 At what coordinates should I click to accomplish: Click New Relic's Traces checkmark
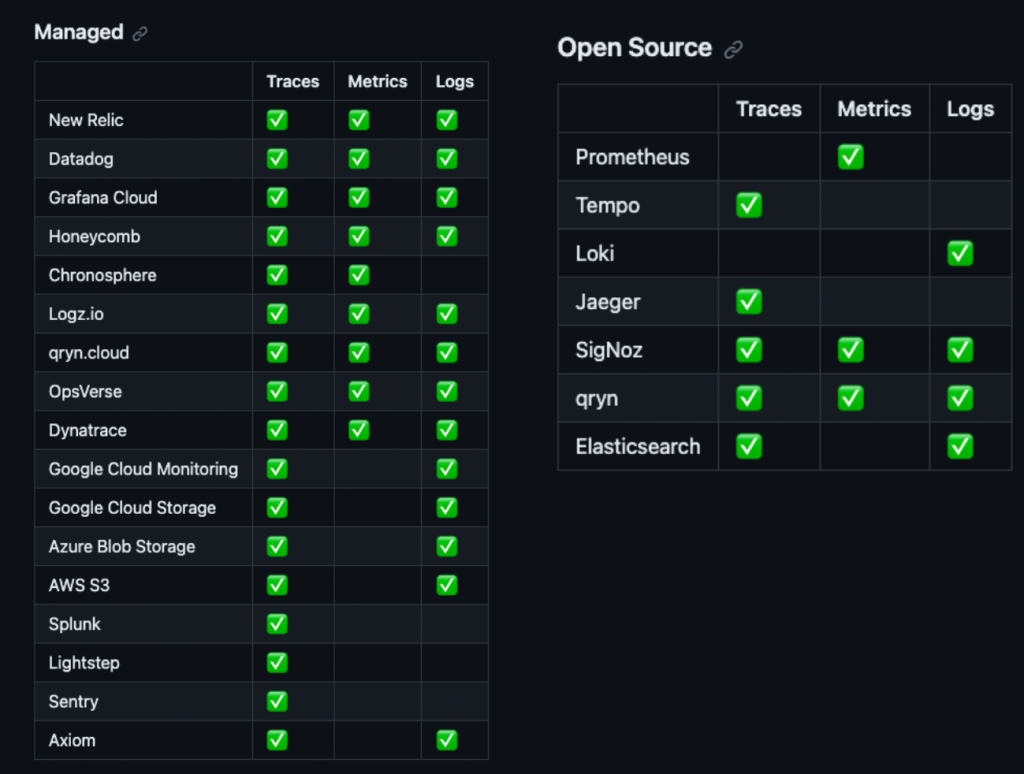click(277, 120)
